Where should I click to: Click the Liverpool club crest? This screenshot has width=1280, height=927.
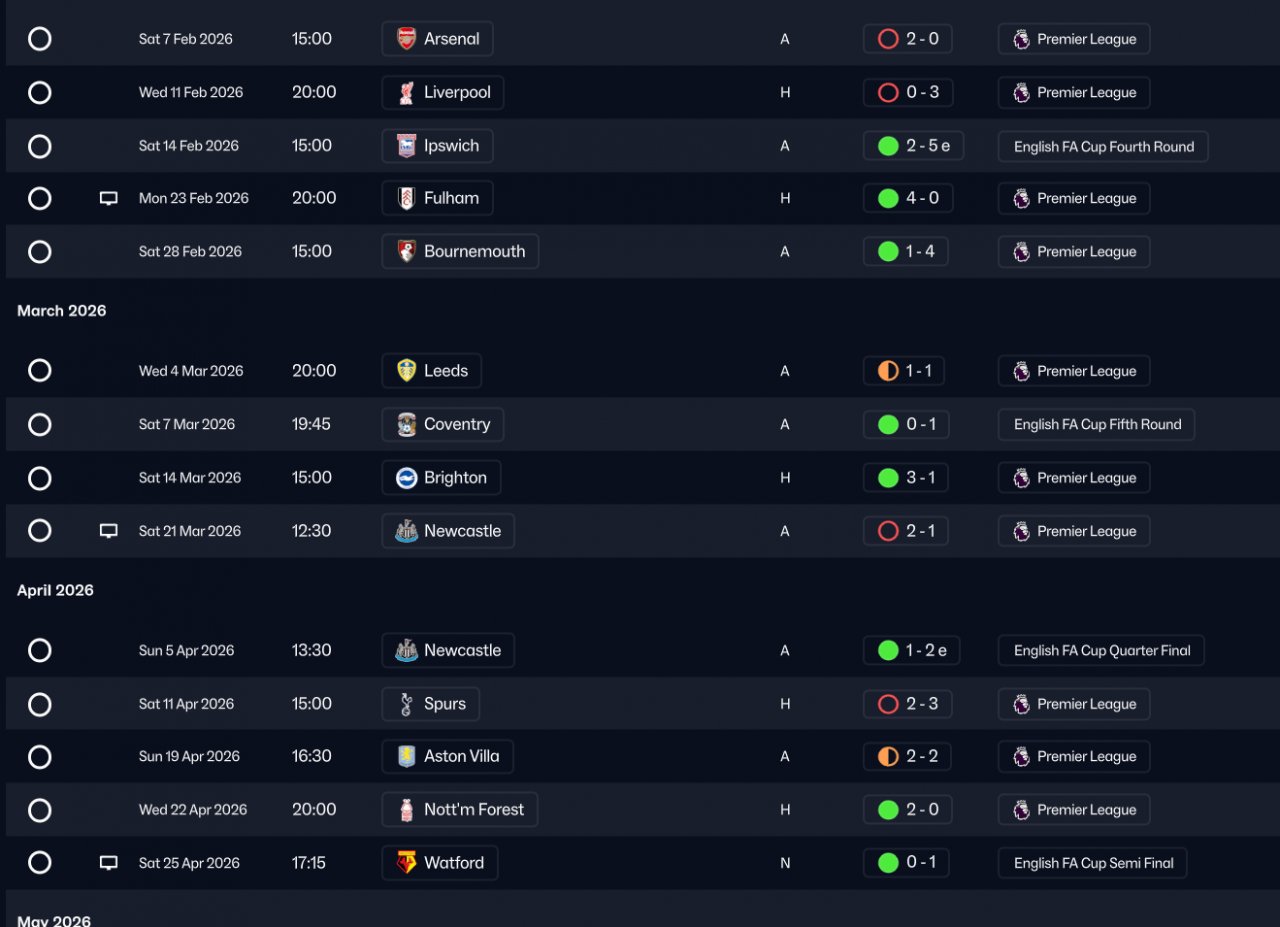pos(406,93)
